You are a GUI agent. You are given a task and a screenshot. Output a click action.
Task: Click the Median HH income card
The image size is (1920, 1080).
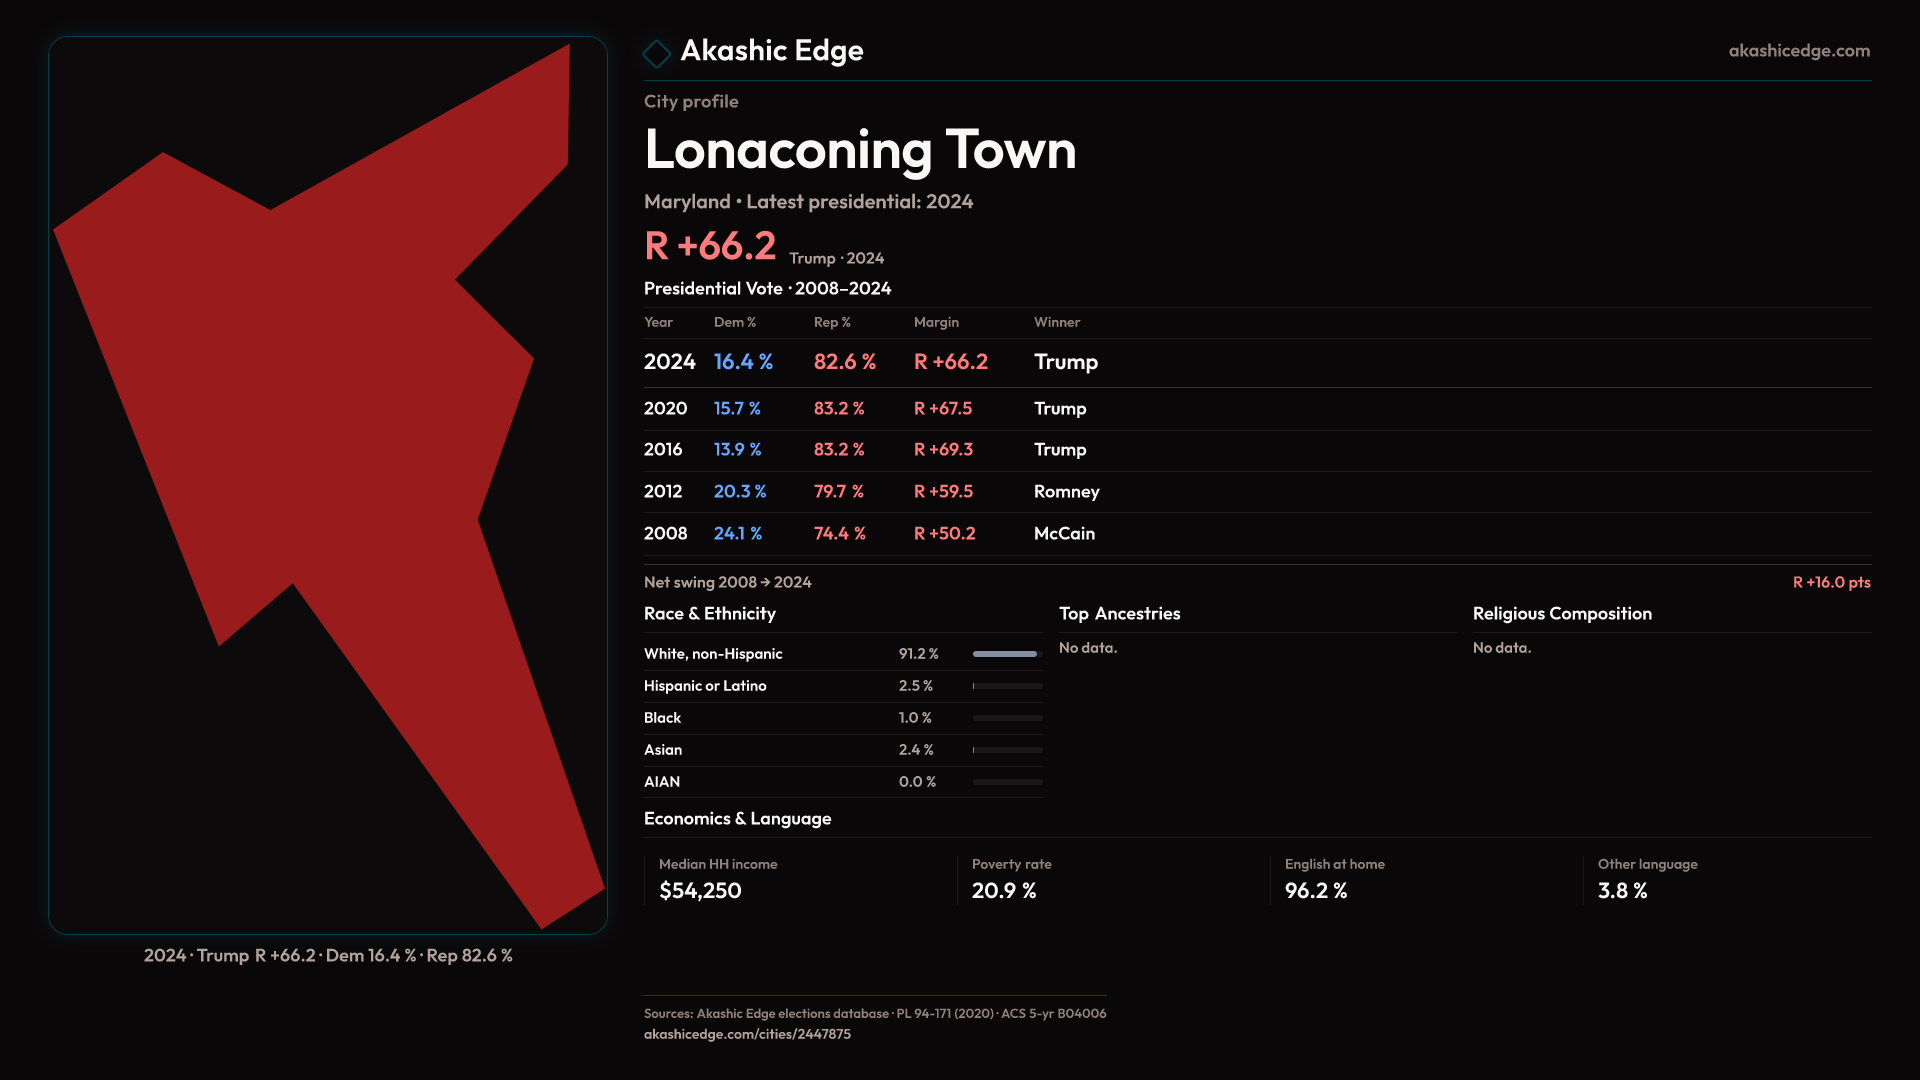(x=718, y=879)
